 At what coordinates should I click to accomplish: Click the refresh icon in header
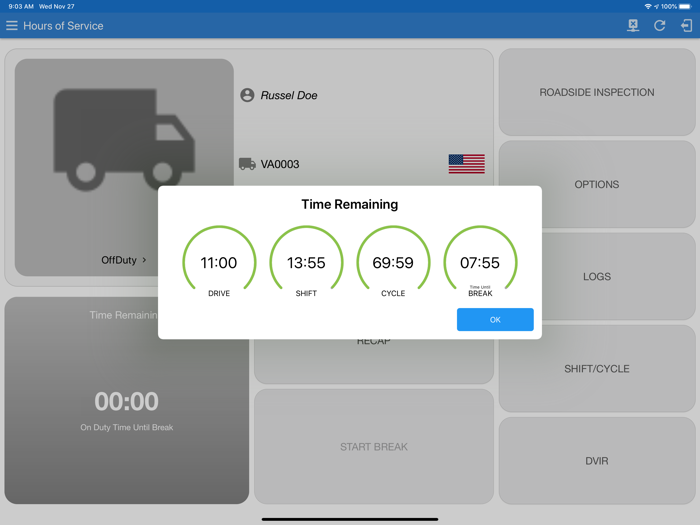[660, 26]
